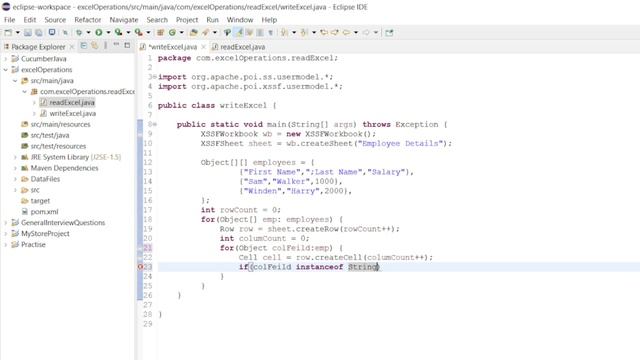Expand the Maven Dependencies node

pos(15,168)
